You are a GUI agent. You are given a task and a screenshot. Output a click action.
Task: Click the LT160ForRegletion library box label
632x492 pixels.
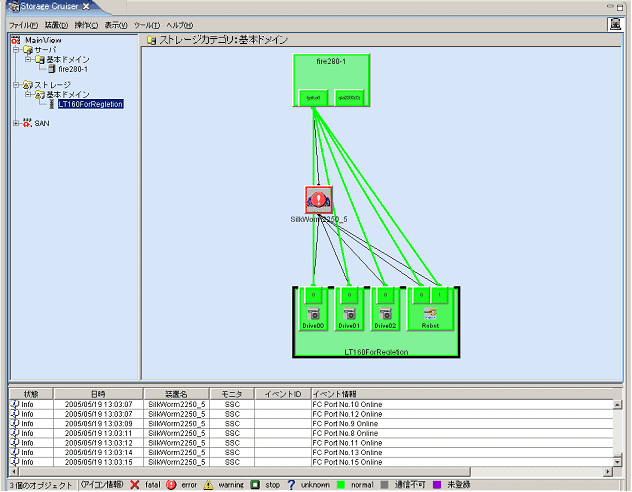[376, 352]
